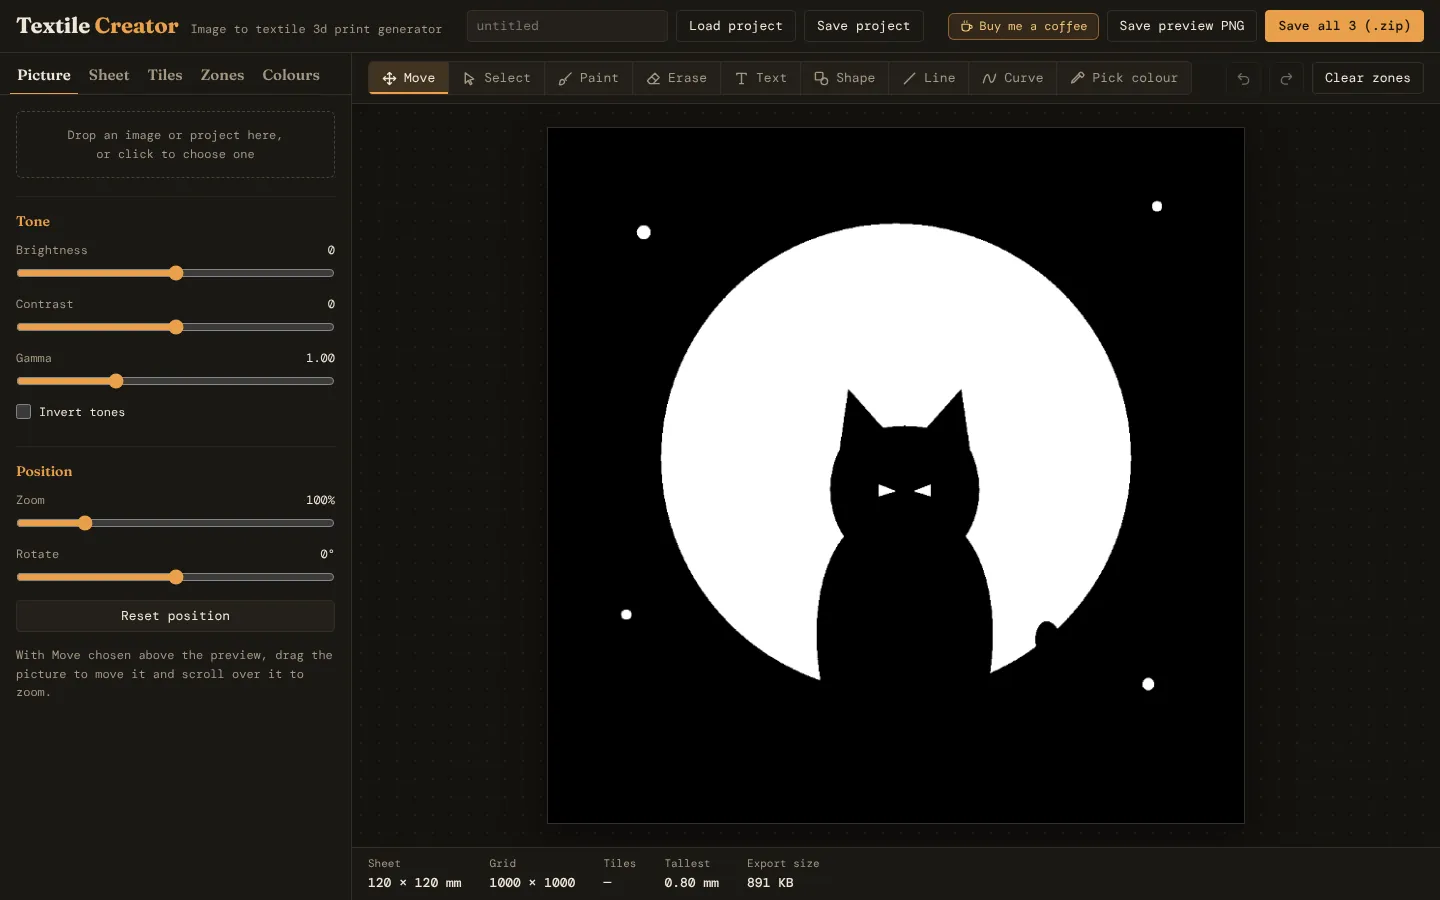The height and width of the screenshot is (900, 1440).
Task: Click the Position section heading
Action: point(44,471)
